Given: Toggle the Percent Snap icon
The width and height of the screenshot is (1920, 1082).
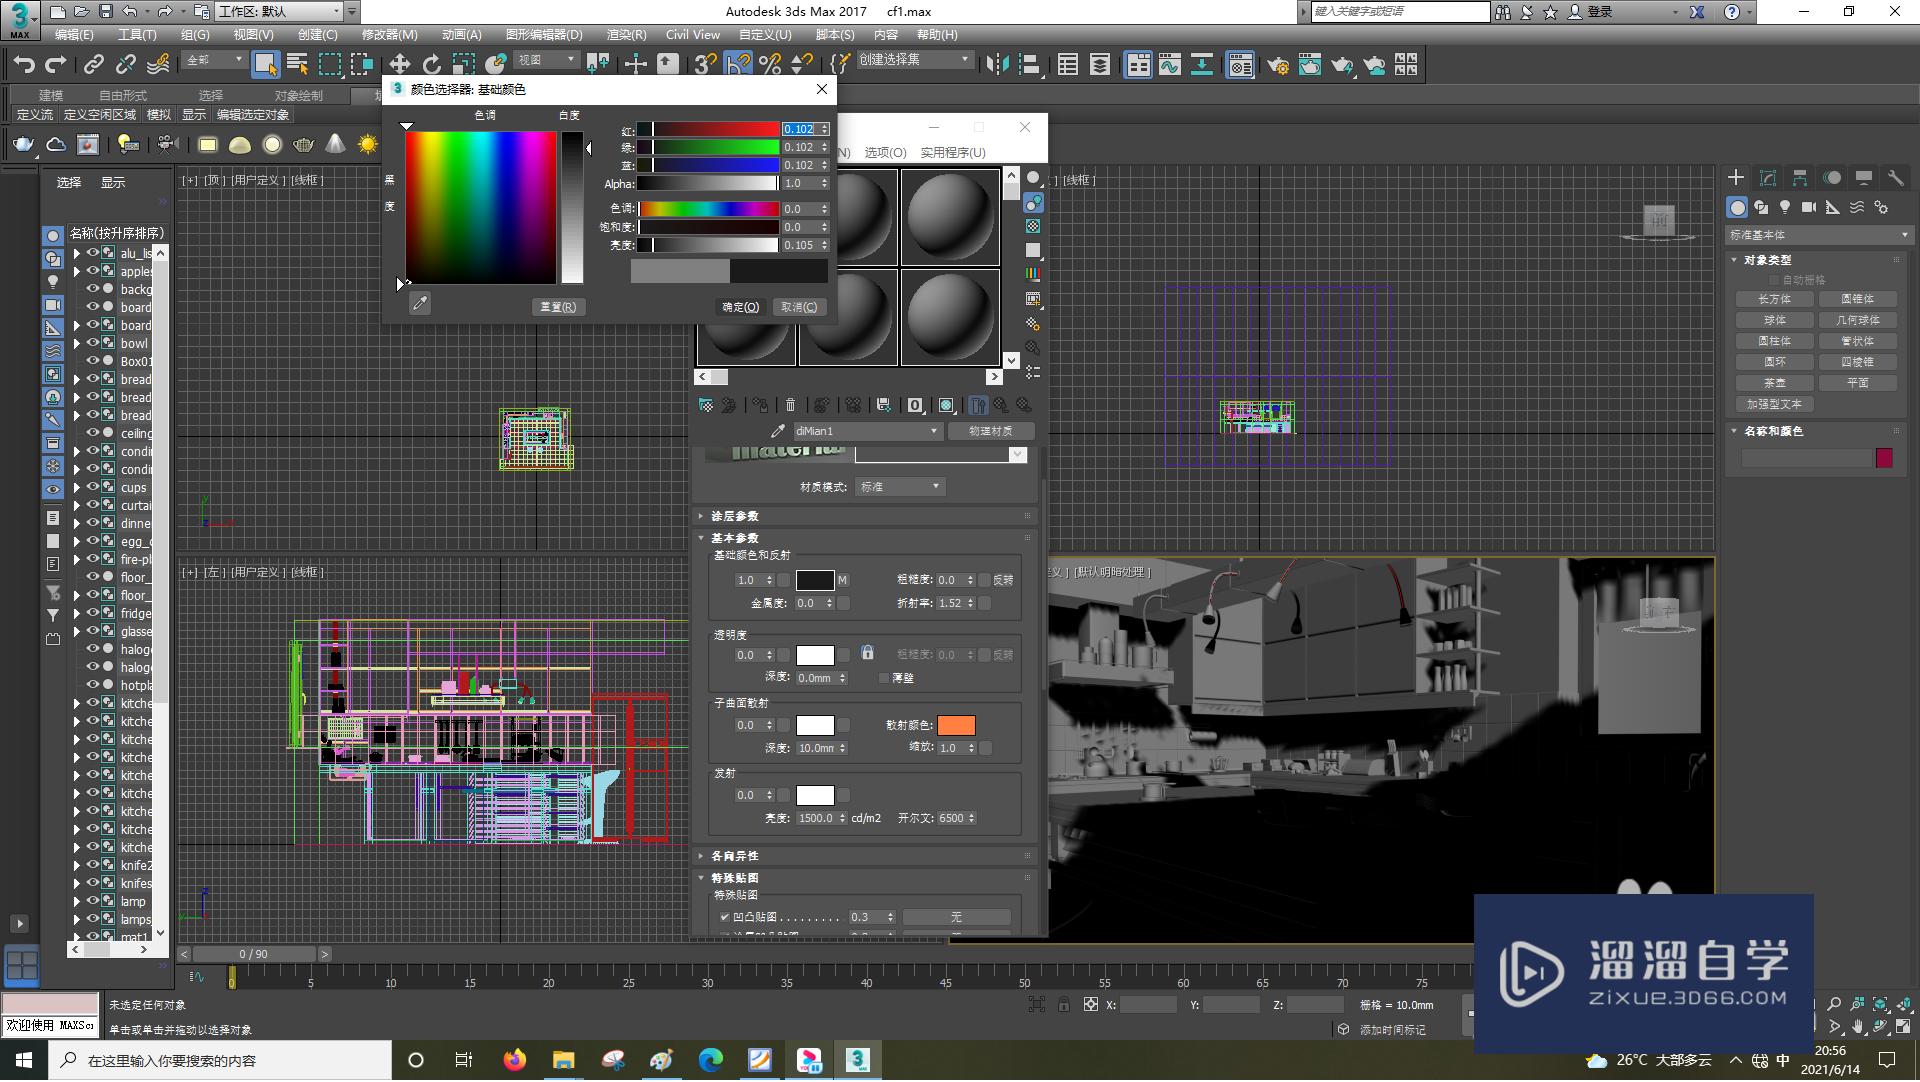Looking at the screenshot, I should pos(769,65).
